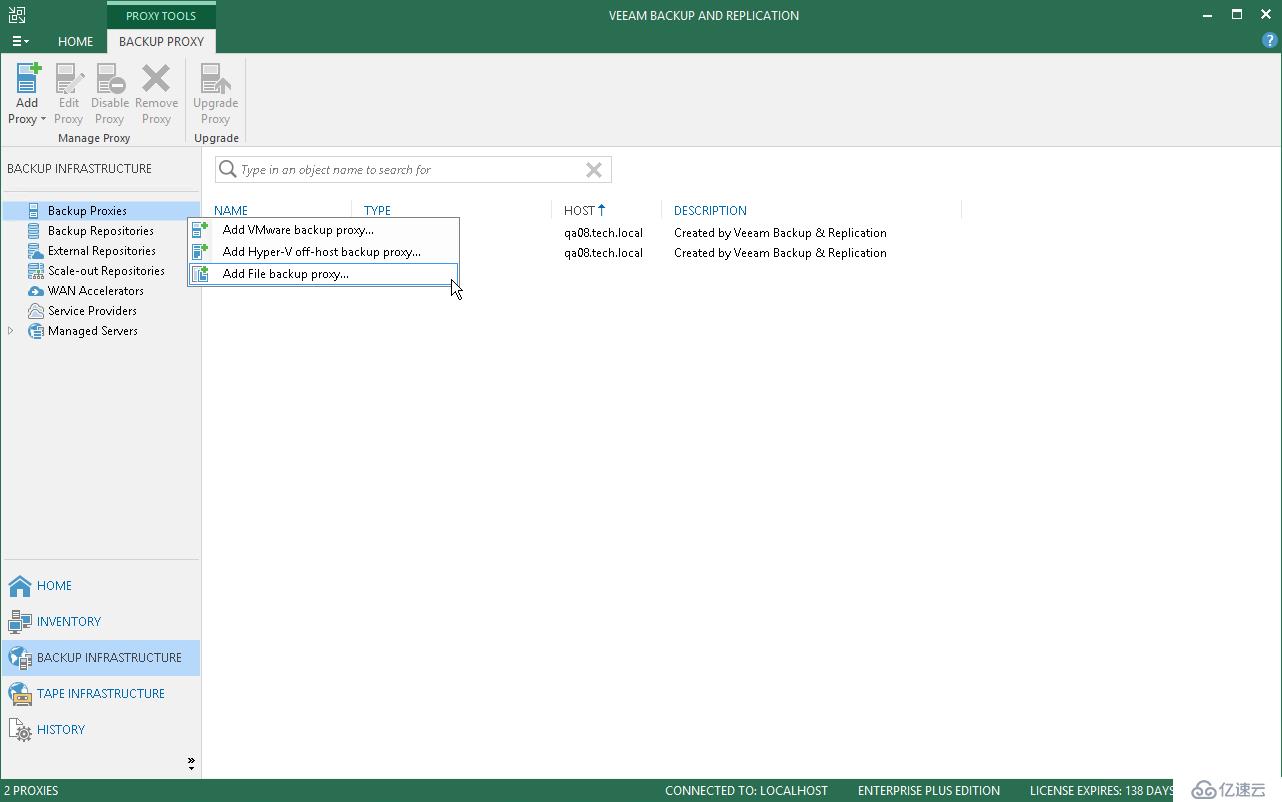1282x802 pixels.
Task: Click the WAN Accelerators cloud icon
Action: pyautogui.click(x=35, y=291)
